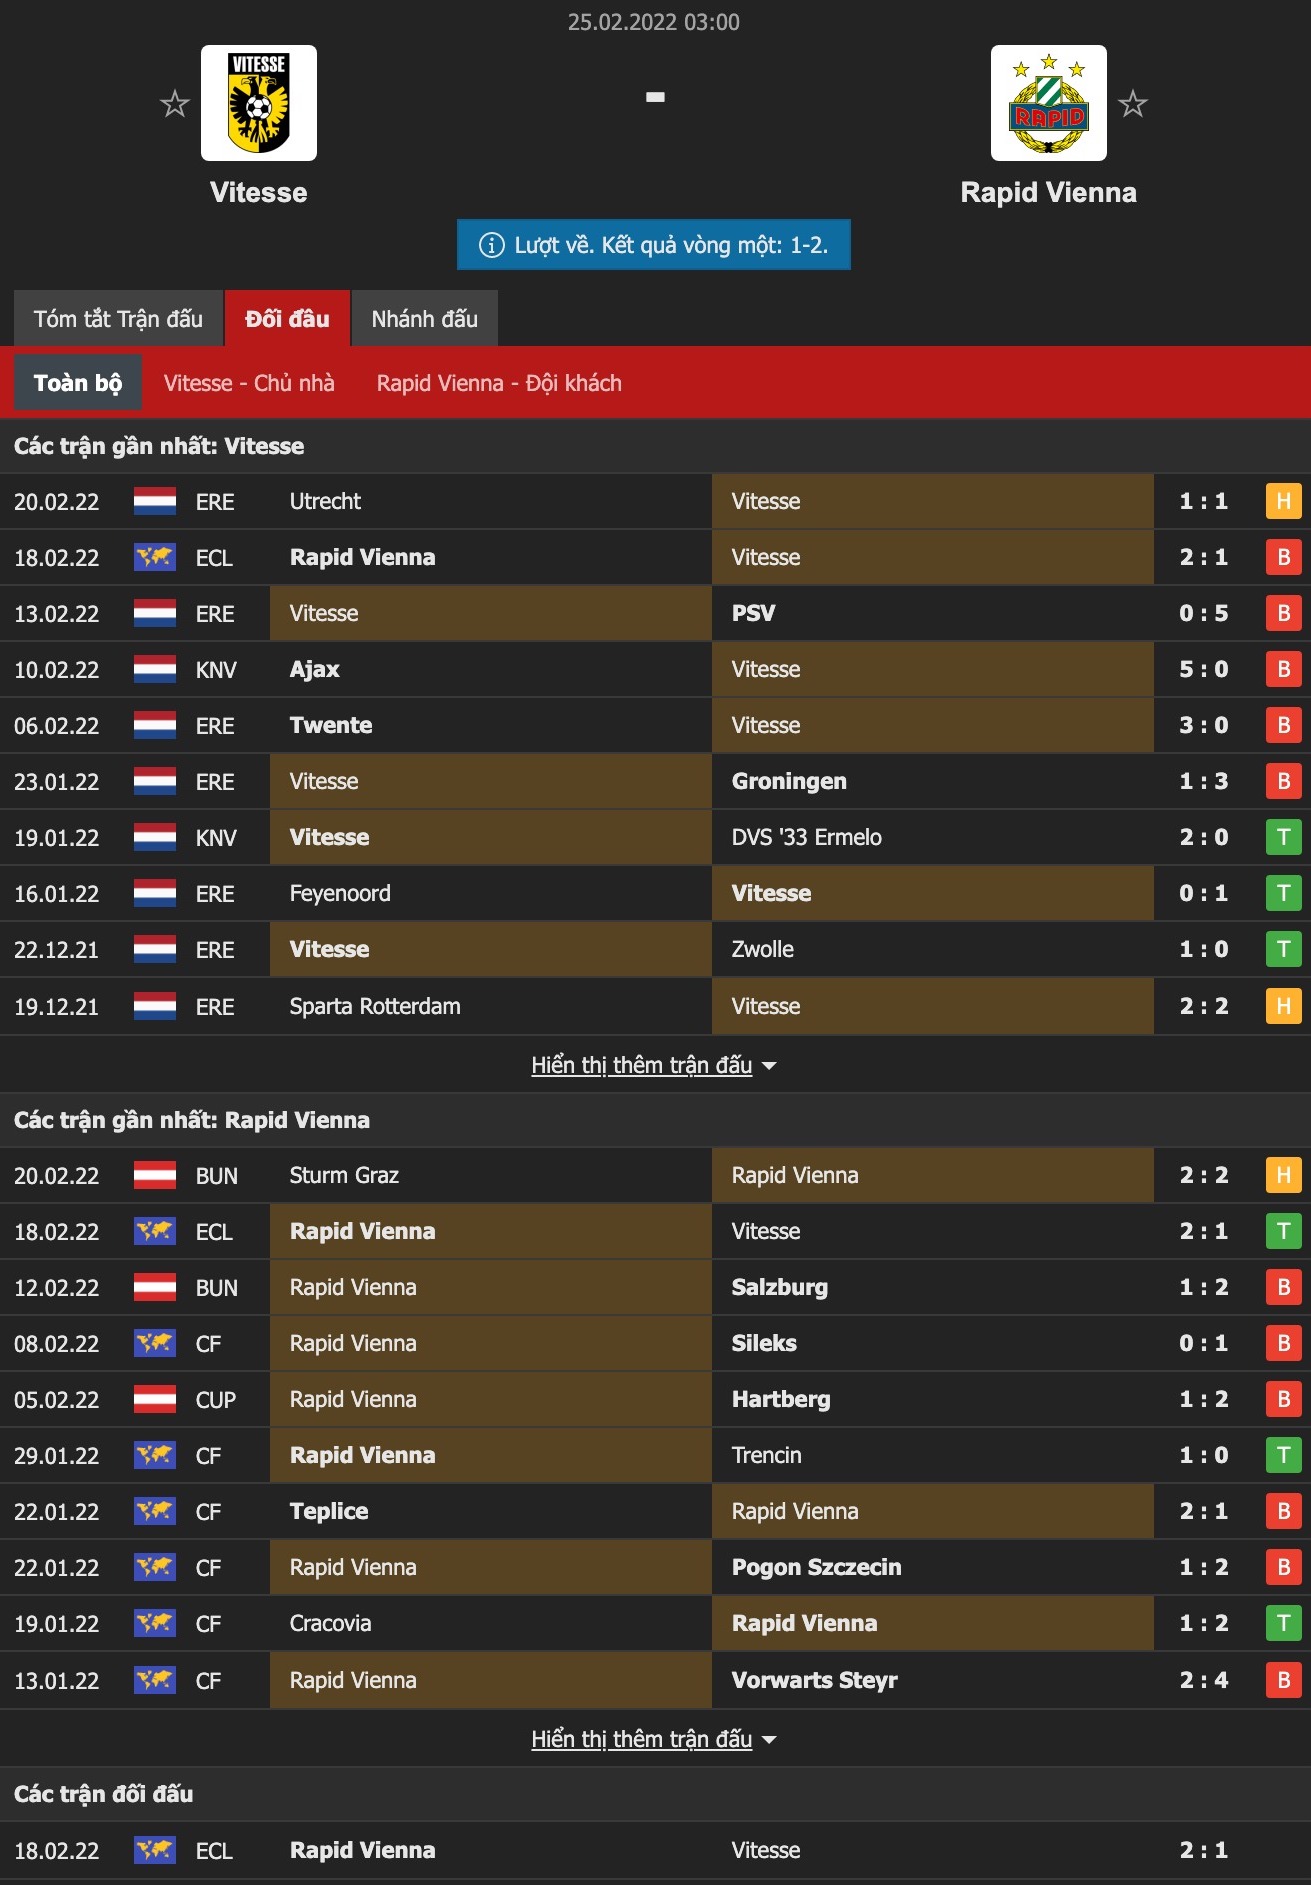This screenshot has width=1311, height=1885.
Task: Open Ajax team from 10.02.22 match
Action: click(315, 669)
